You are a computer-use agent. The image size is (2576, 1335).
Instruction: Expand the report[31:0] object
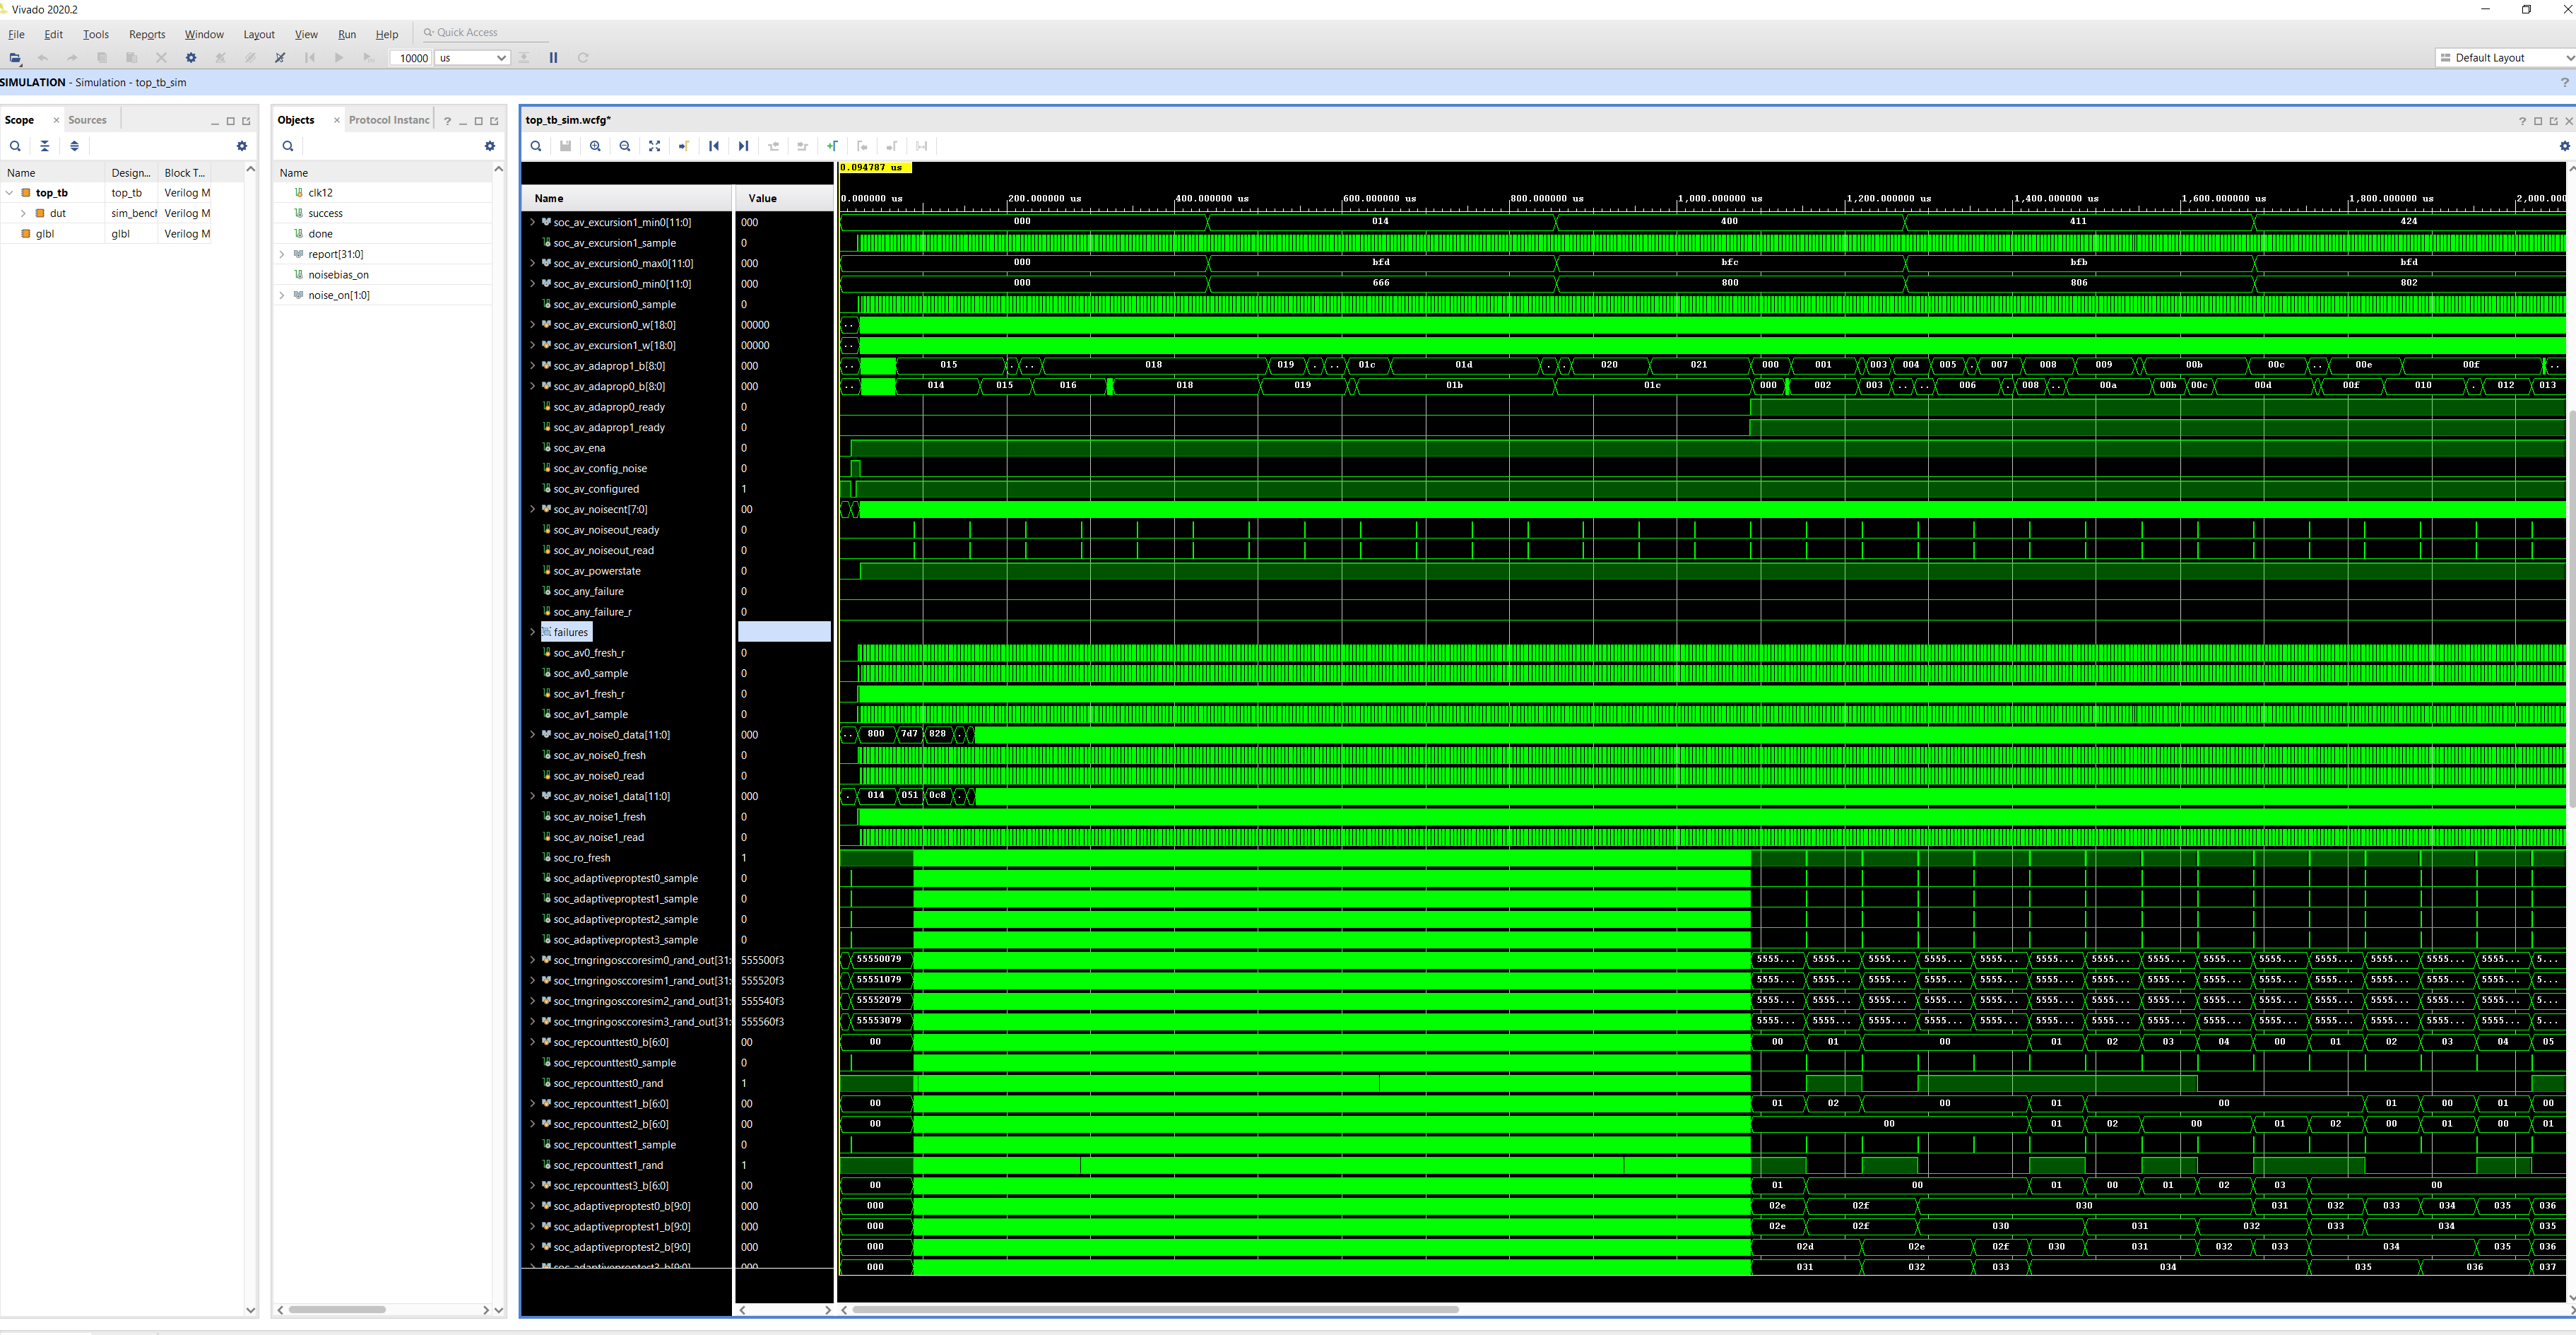(282, 254)
